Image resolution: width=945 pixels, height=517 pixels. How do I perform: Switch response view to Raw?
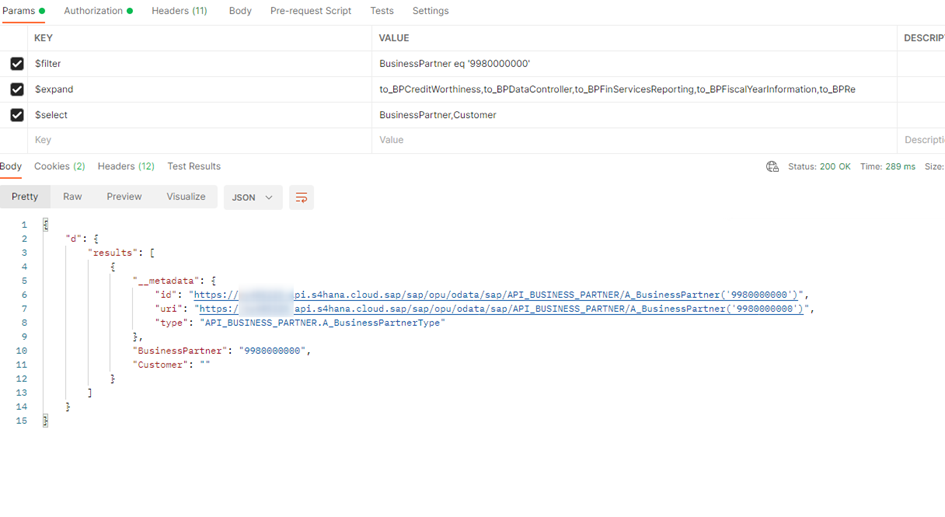pos(72,197)
